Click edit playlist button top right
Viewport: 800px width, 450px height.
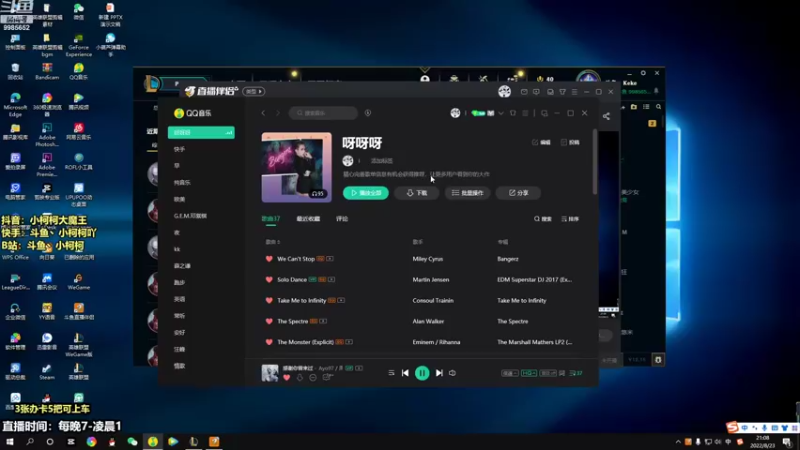(541, 142)
